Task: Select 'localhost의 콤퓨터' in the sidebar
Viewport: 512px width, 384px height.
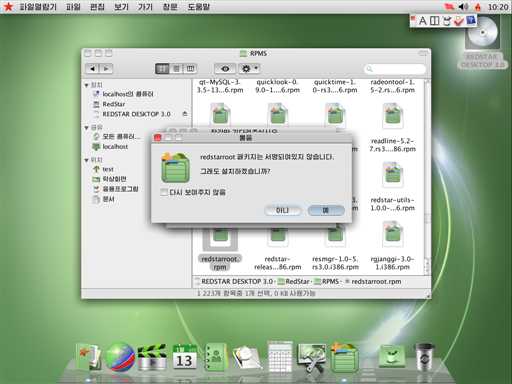Action: [x=123, y=94]
